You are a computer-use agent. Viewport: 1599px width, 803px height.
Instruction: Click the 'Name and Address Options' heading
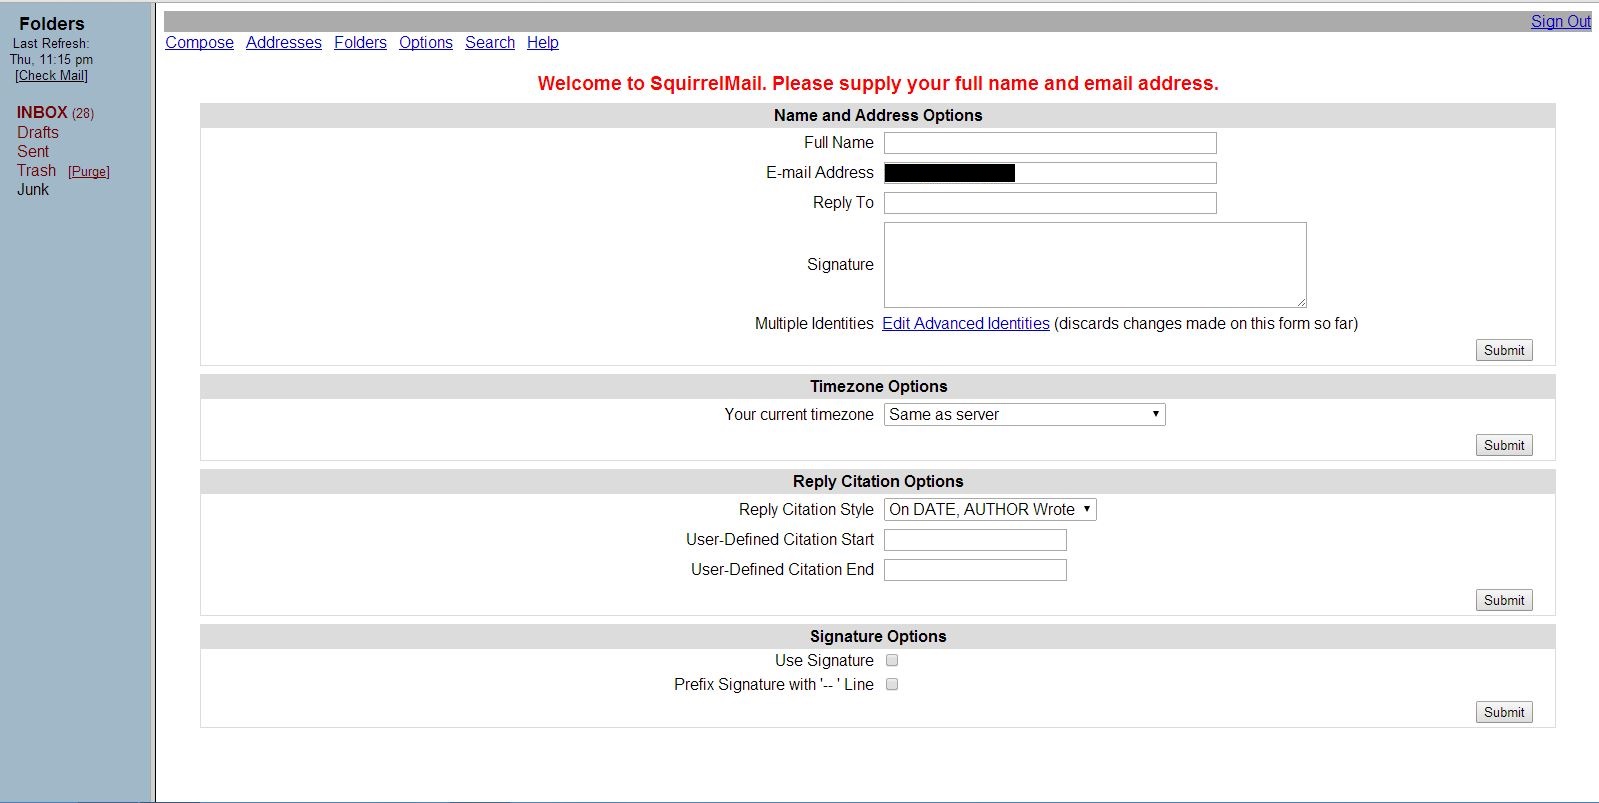[878, 115]
